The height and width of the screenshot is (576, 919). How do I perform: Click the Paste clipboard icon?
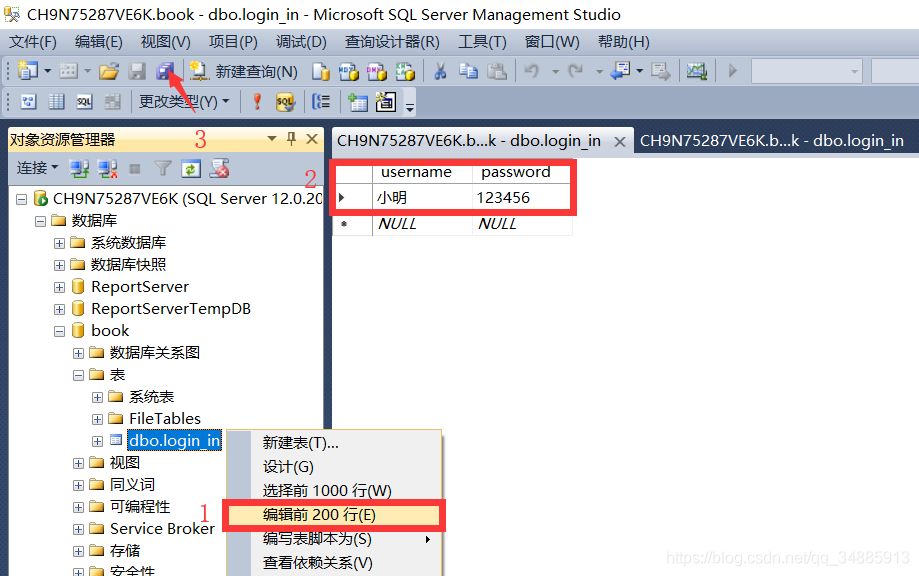point(496,71)
